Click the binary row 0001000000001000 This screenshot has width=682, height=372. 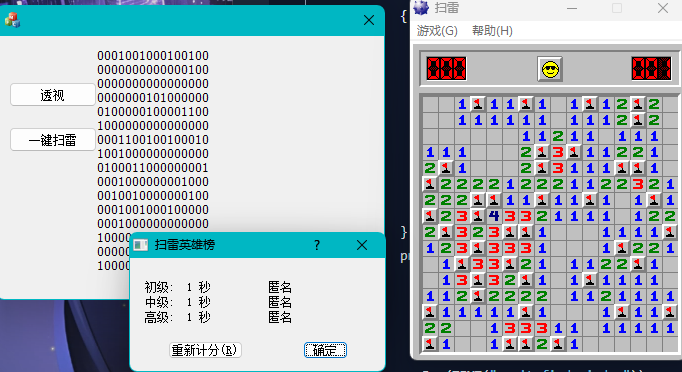pyautogui.click(x=153, y=181)
